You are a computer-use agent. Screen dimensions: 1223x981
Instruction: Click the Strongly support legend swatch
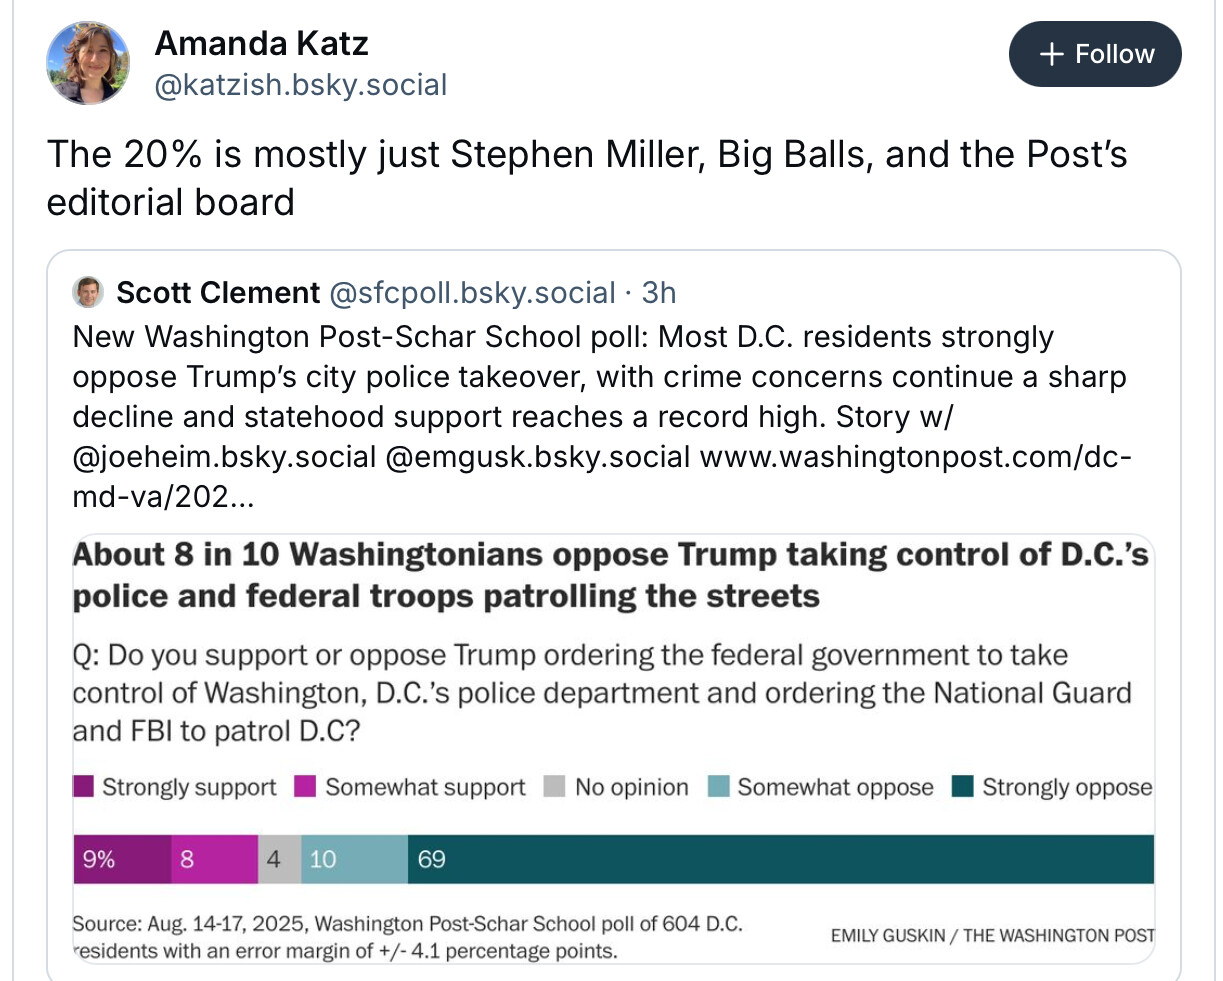(x=84, y=786)
